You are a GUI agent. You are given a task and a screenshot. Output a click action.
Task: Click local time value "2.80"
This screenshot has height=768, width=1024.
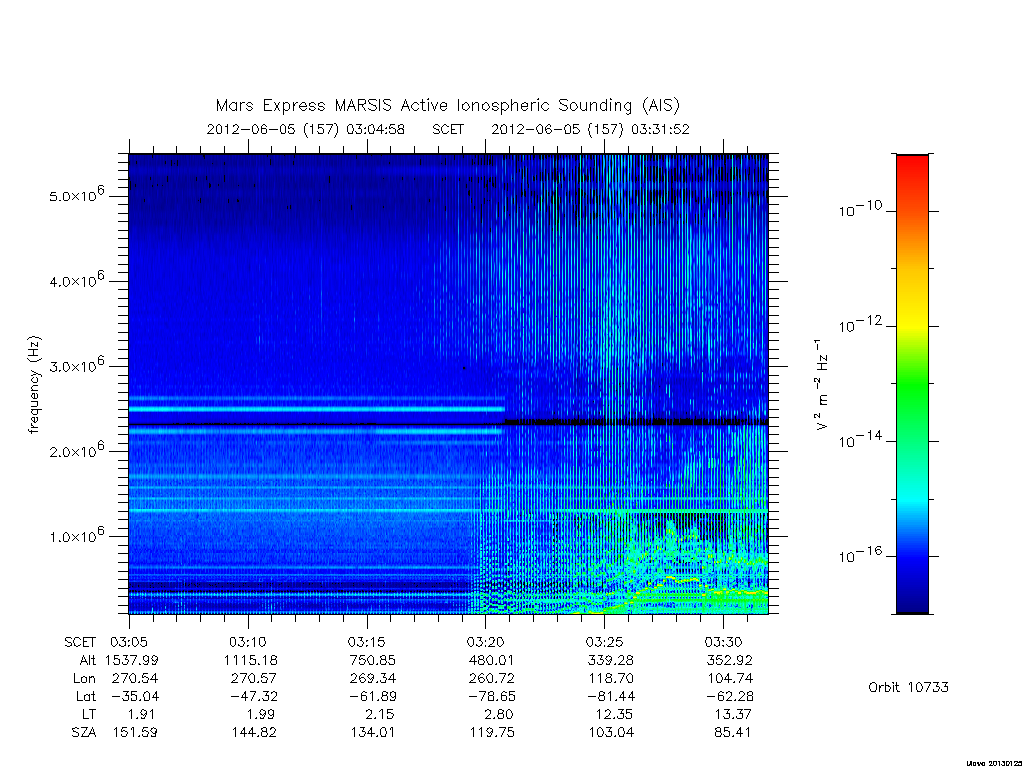click(x=498, y=714)
